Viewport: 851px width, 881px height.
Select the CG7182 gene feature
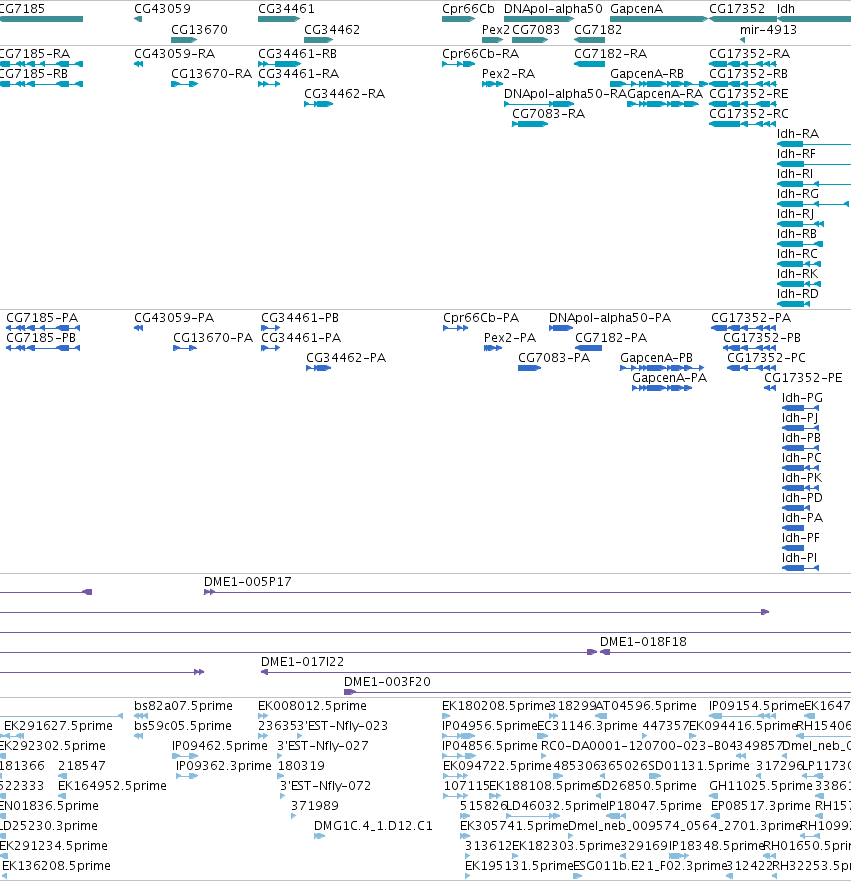point(589,40)
